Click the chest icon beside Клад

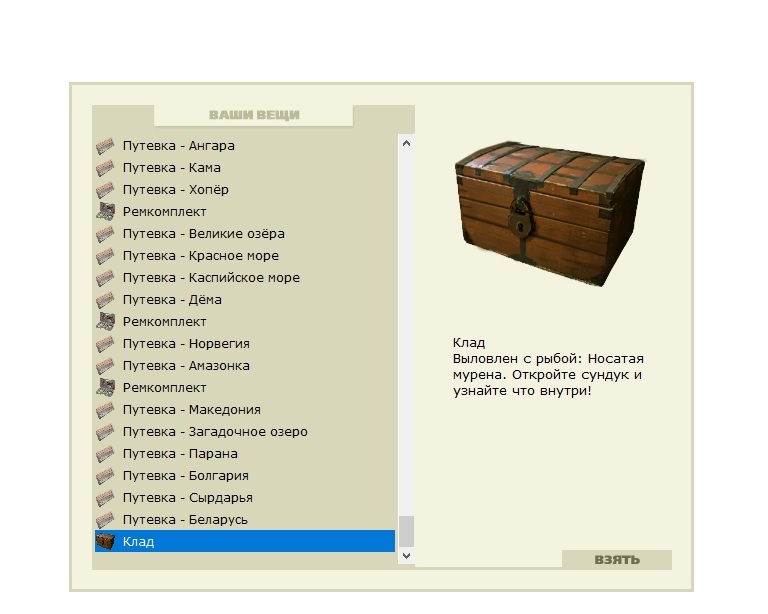[105, 542]
